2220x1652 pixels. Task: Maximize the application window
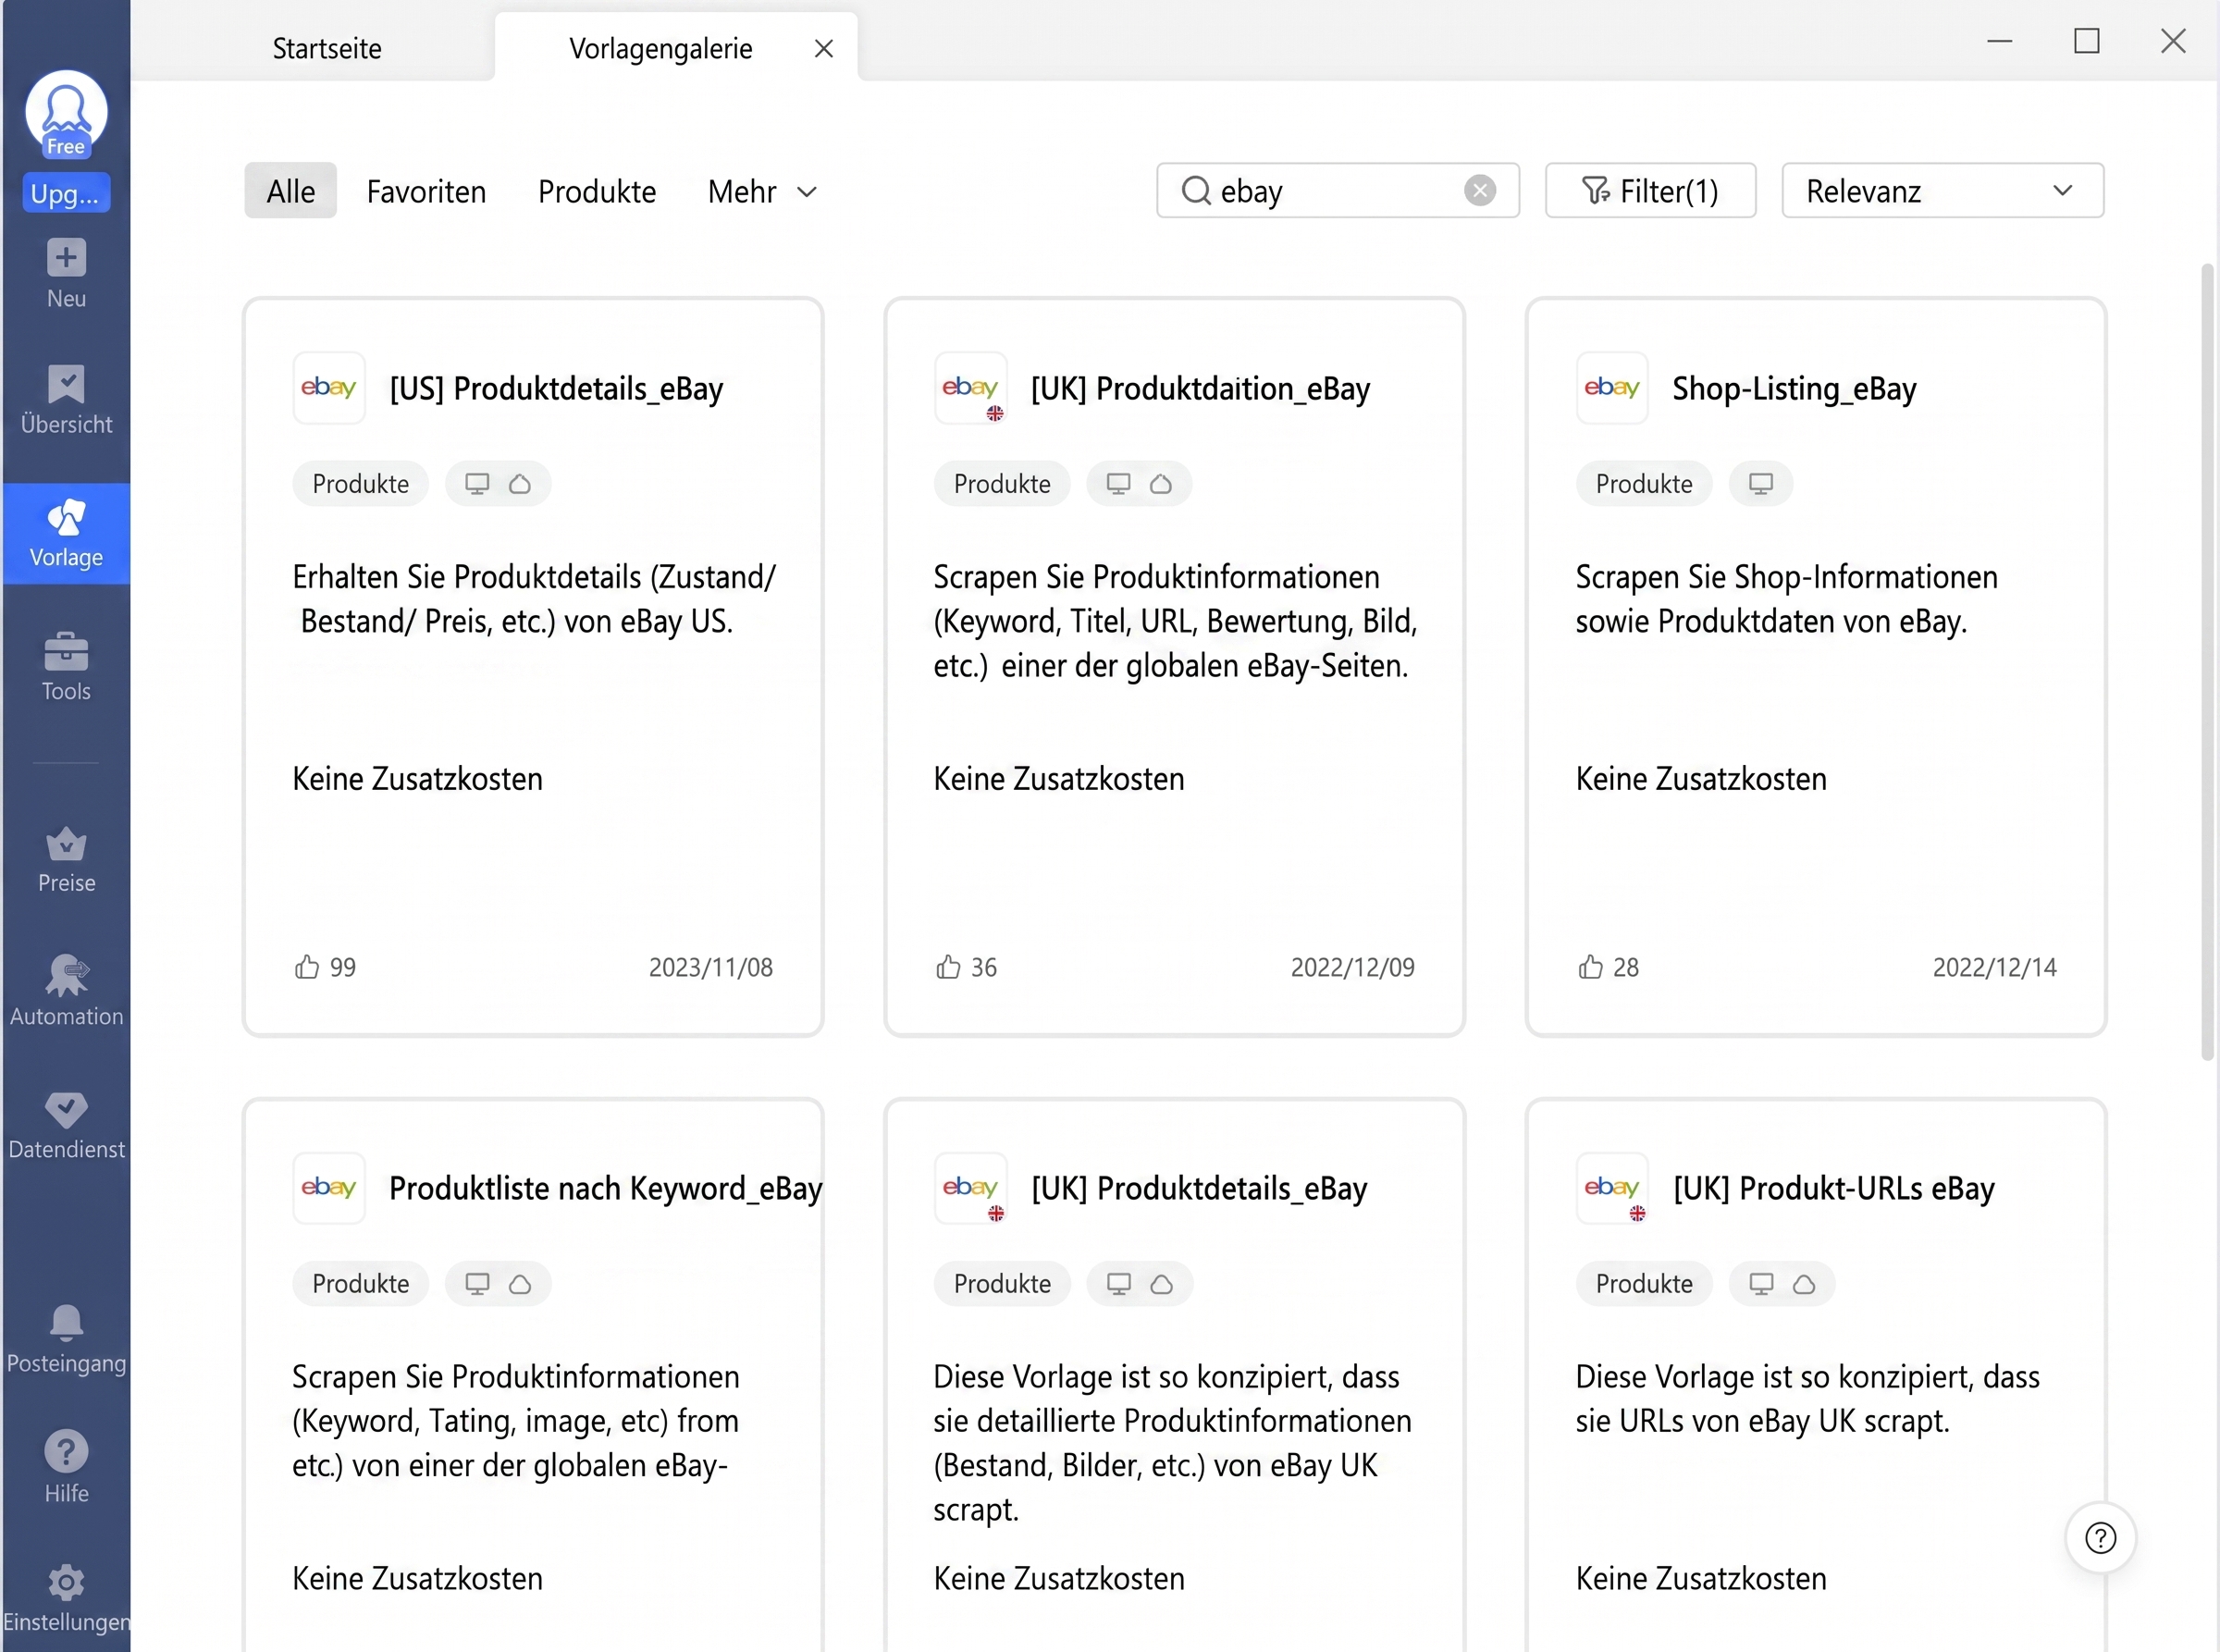(2087, 41)
